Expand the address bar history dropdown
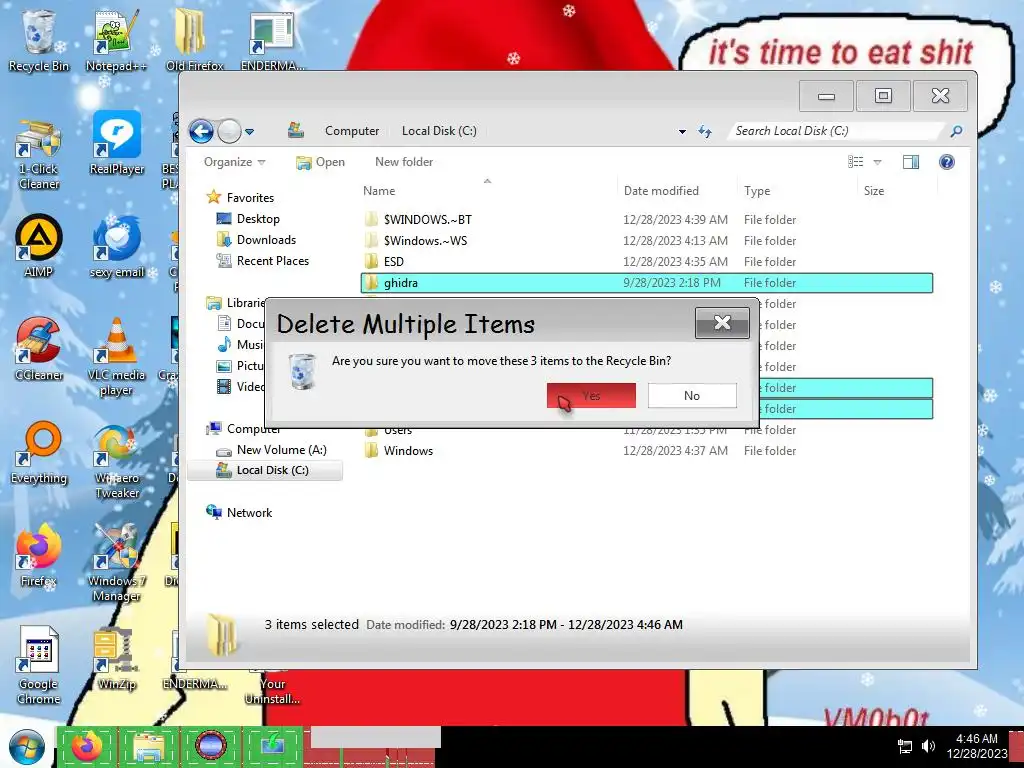Screen dimensions: 1024x768 682,131
